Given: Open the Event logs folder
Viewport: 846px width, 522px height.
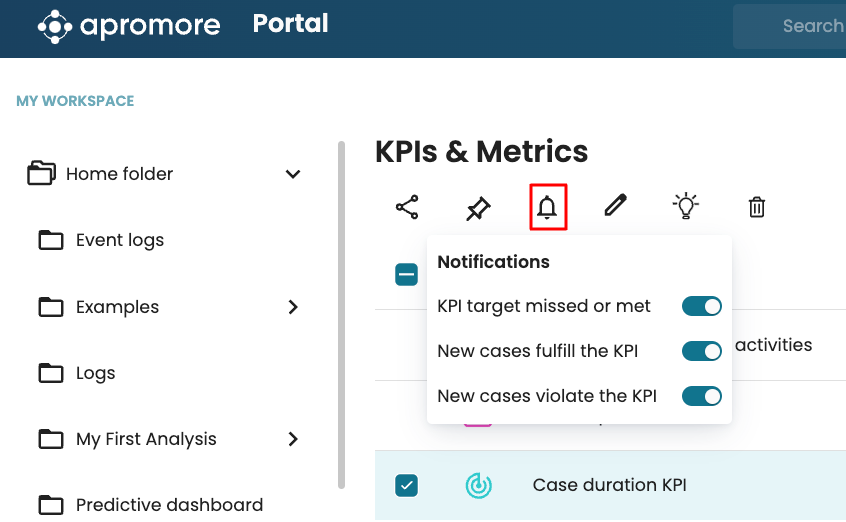Looking at the screenshot, I should coord(119,240).
